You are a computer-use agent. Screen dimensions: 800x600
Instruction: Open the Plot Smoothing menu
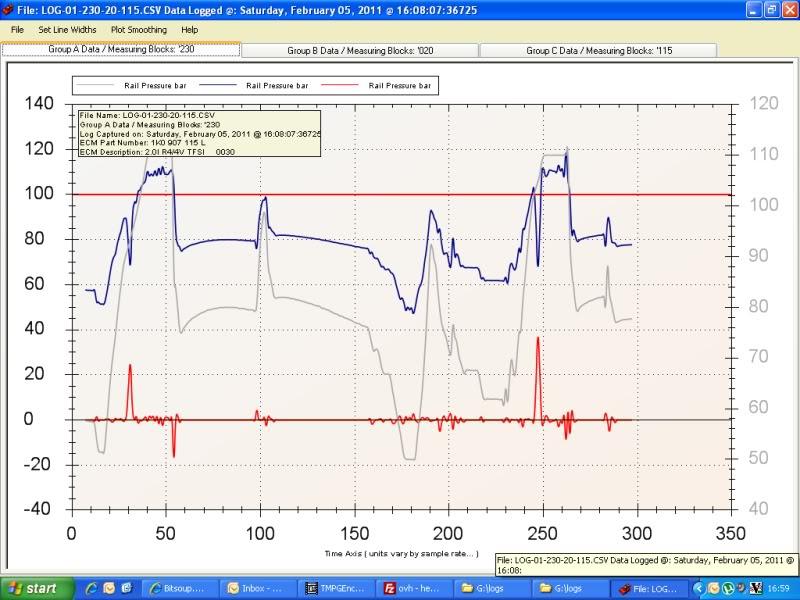click(139, 30)
